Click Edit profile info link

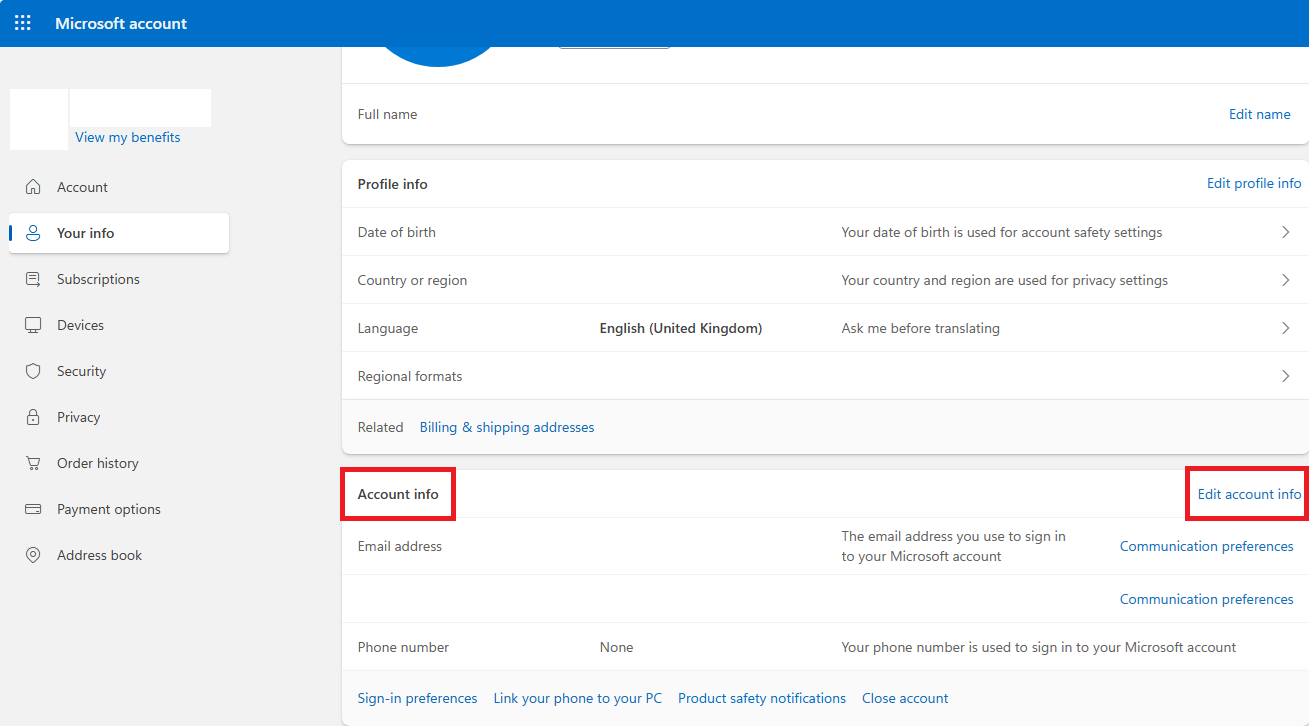pos(1254,183)
